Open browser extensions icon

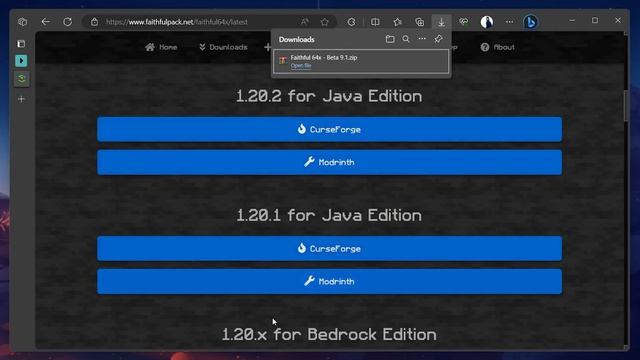(x=351, y=22)
